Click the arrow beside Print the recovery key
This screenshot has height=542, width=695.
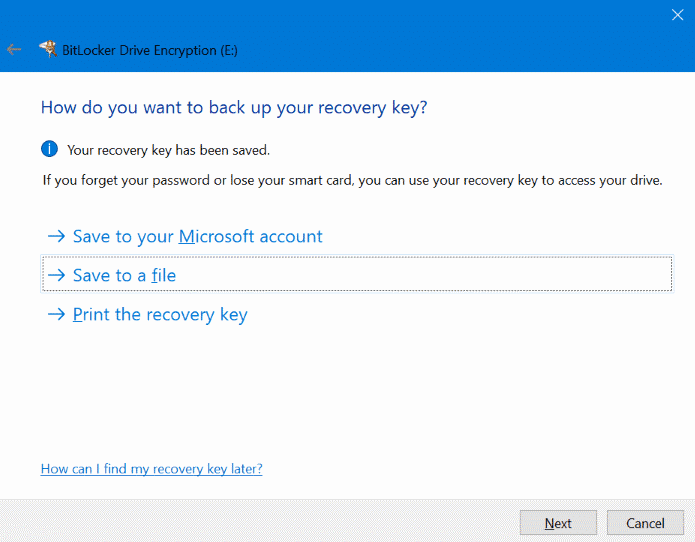pos(56,315)
